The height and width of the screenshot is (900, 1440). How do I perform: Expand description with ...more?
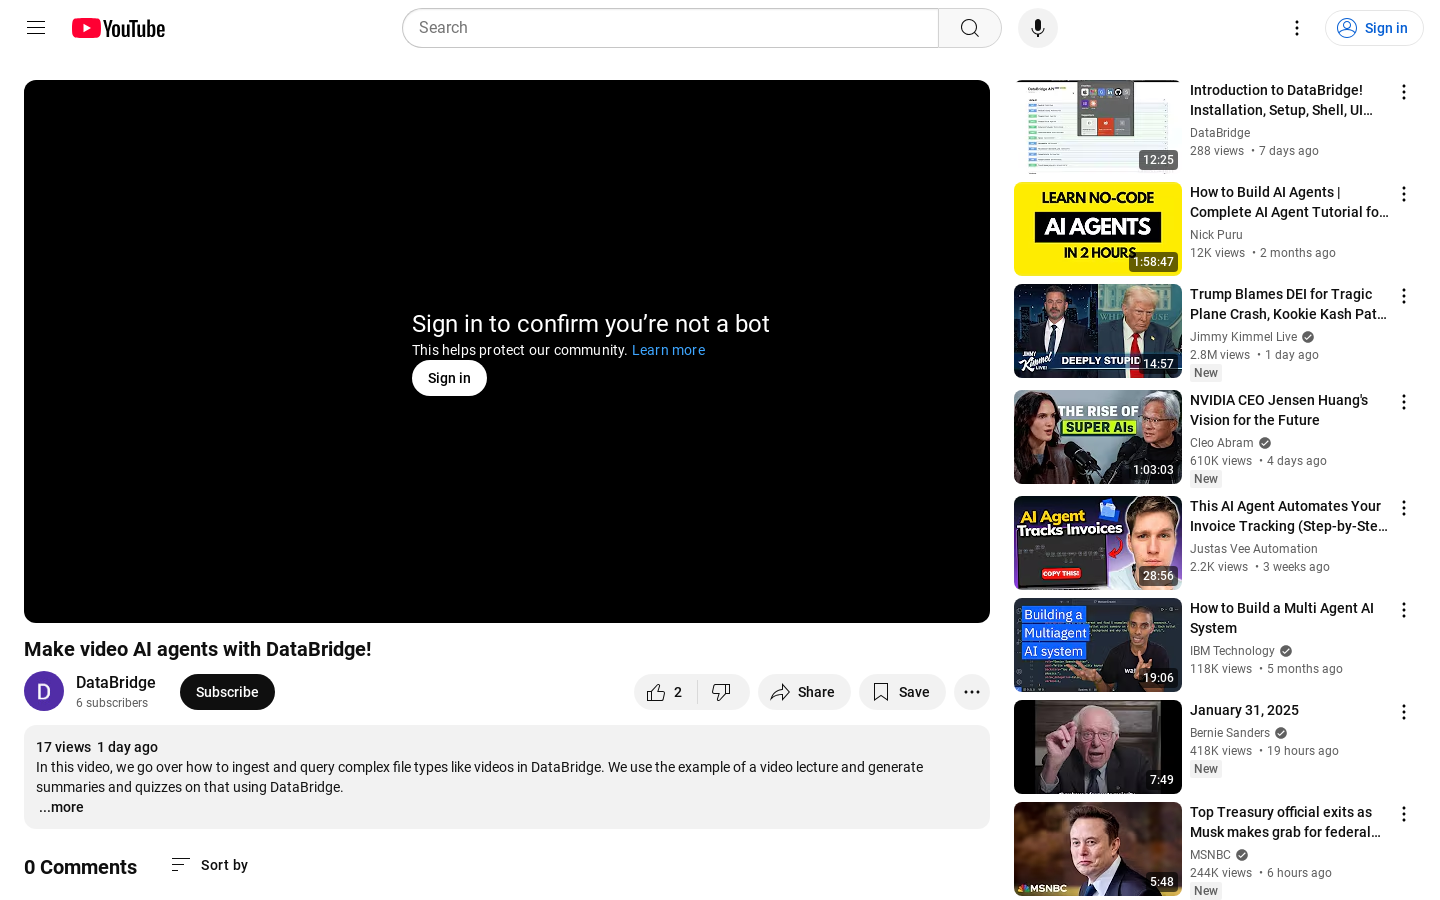tap(61, 807)
